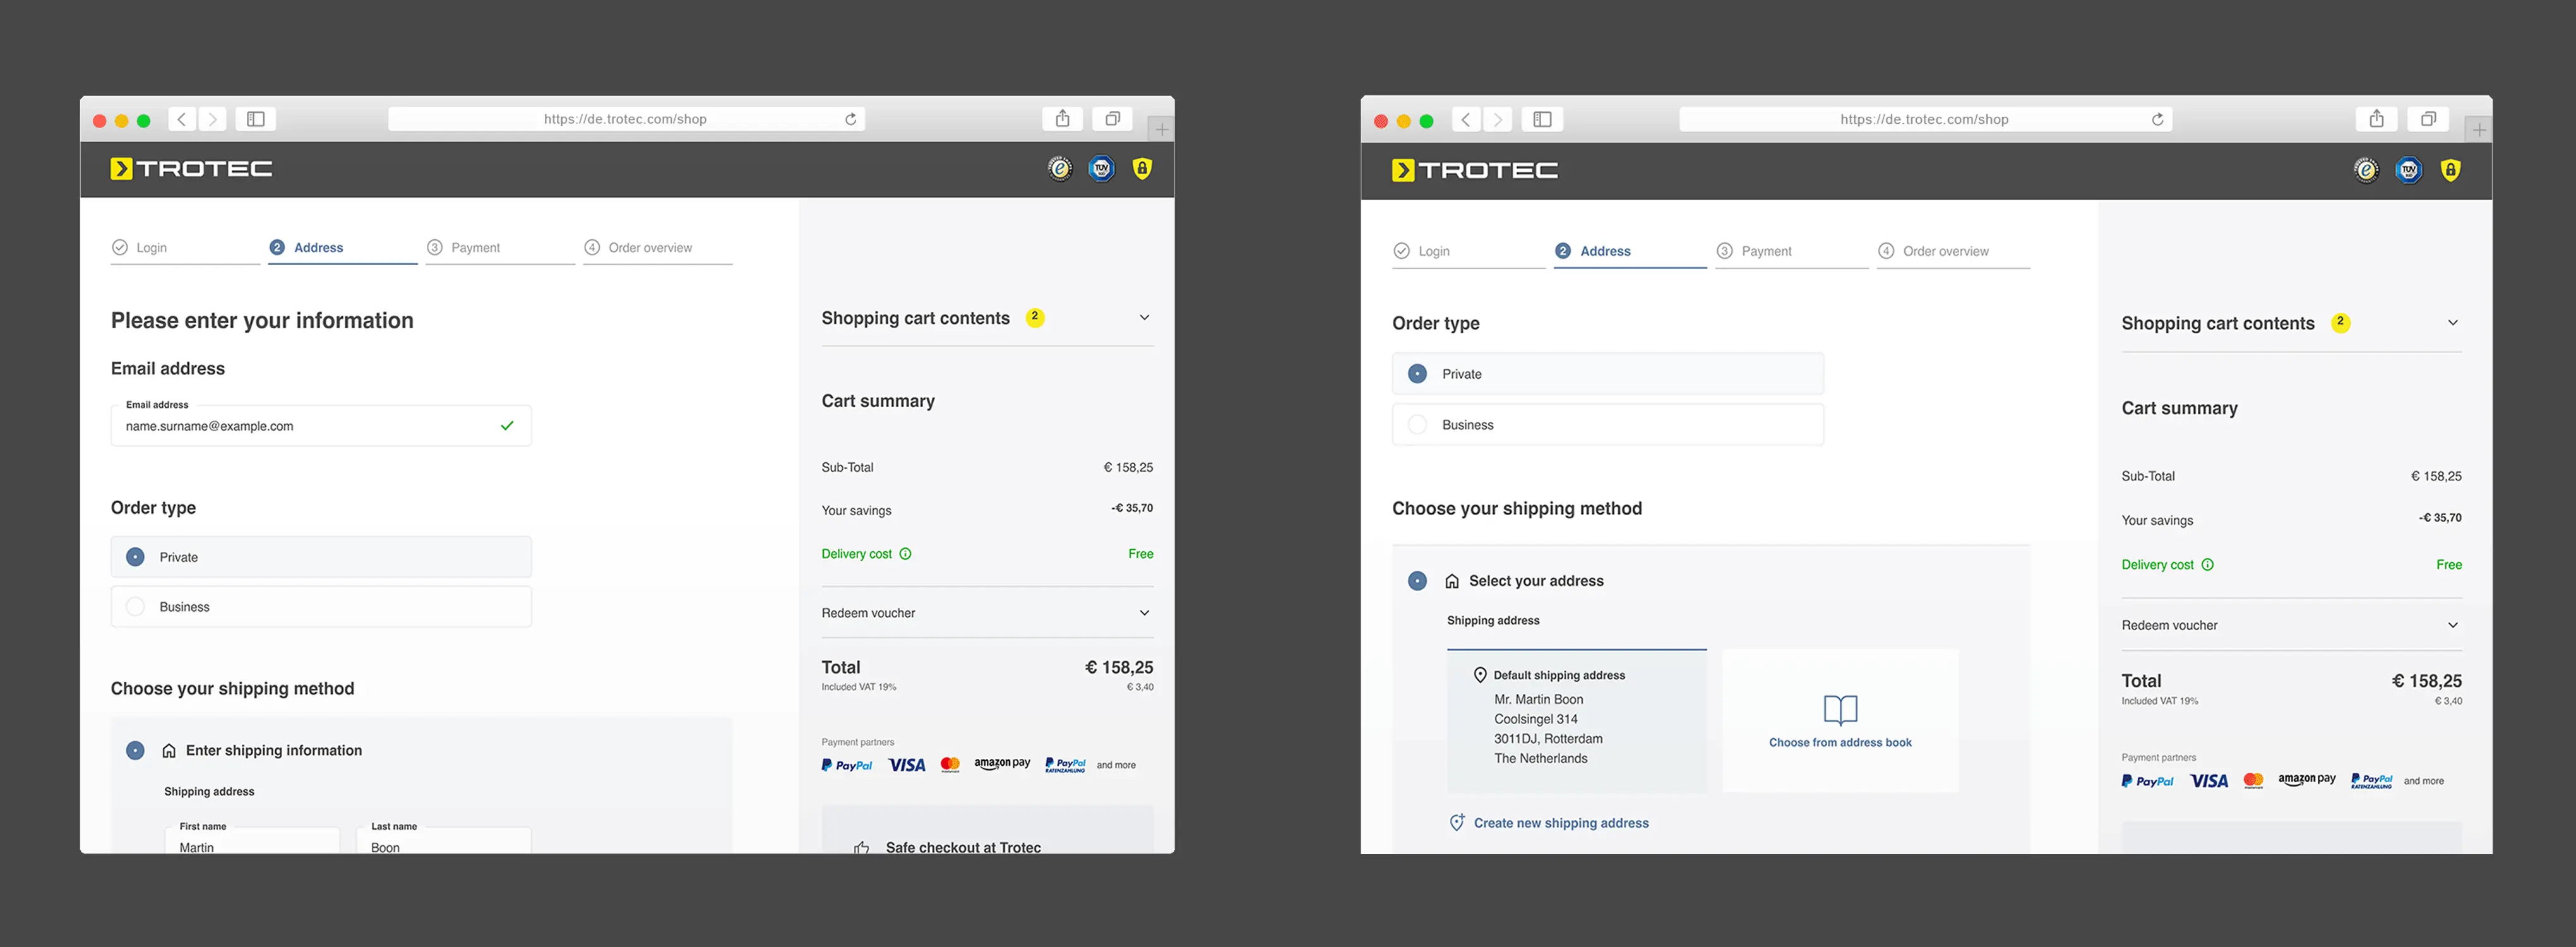Viewport: 2576px width, 947px height.
Task: Select the 'Select your address' radio, right window
Action: click(x=1417, y=581)
